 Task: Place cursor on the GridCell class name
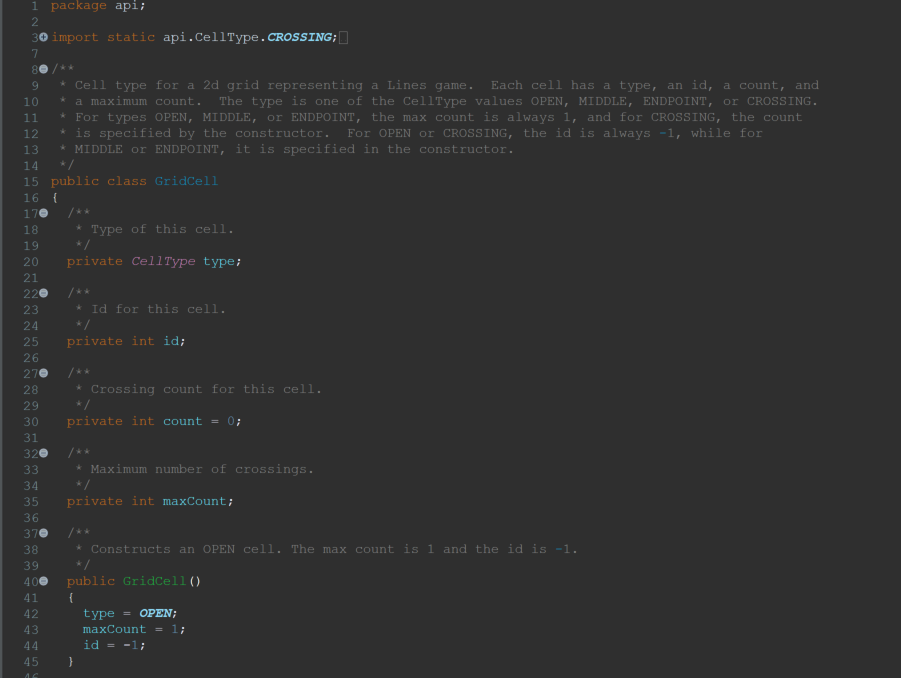pyautogui.click(x=185, y=181)
